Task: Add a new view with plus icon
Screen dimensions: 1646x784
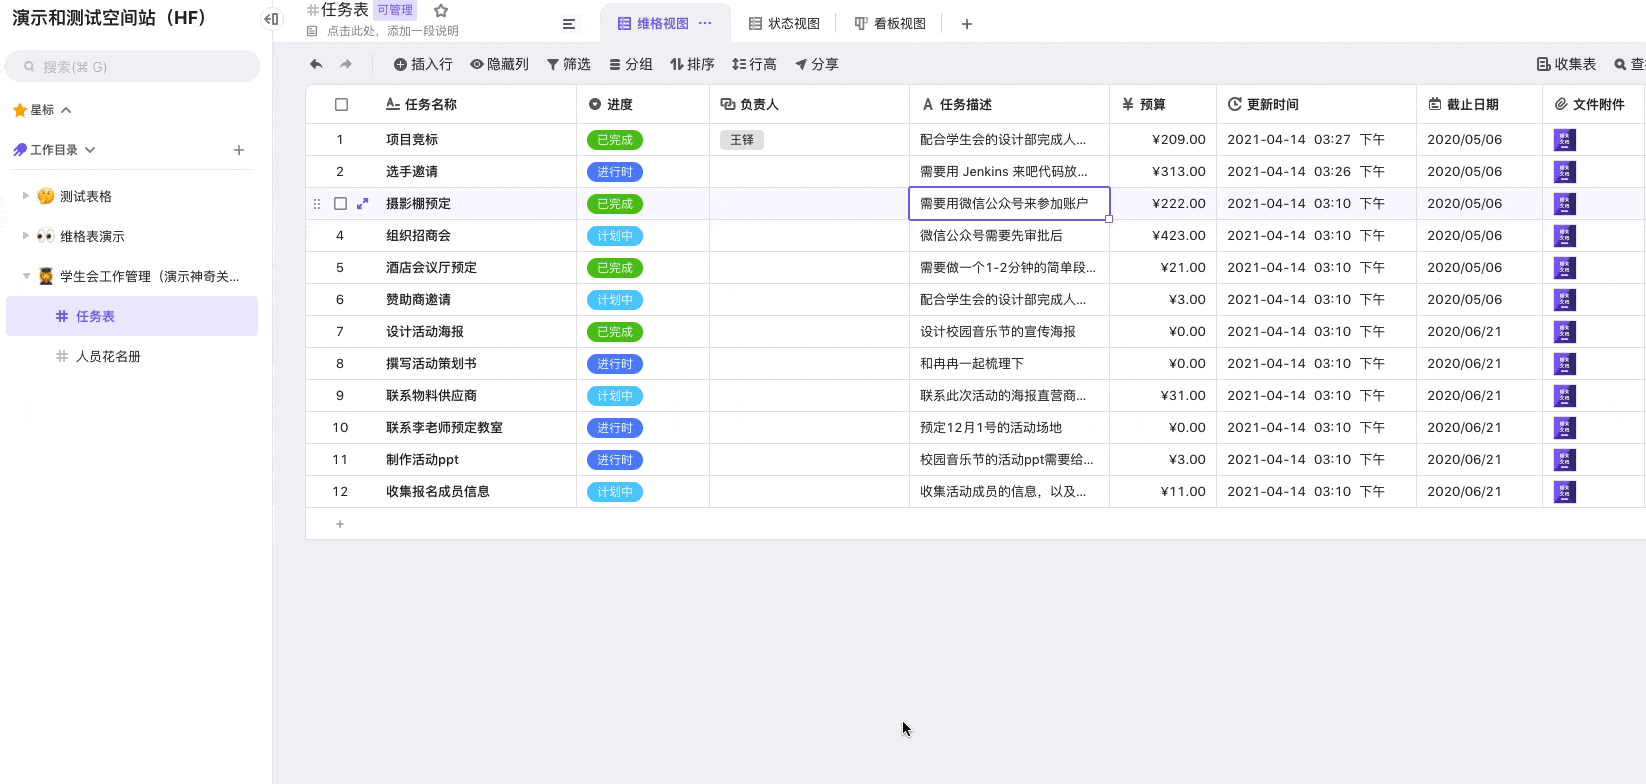Action: [966, 24]
